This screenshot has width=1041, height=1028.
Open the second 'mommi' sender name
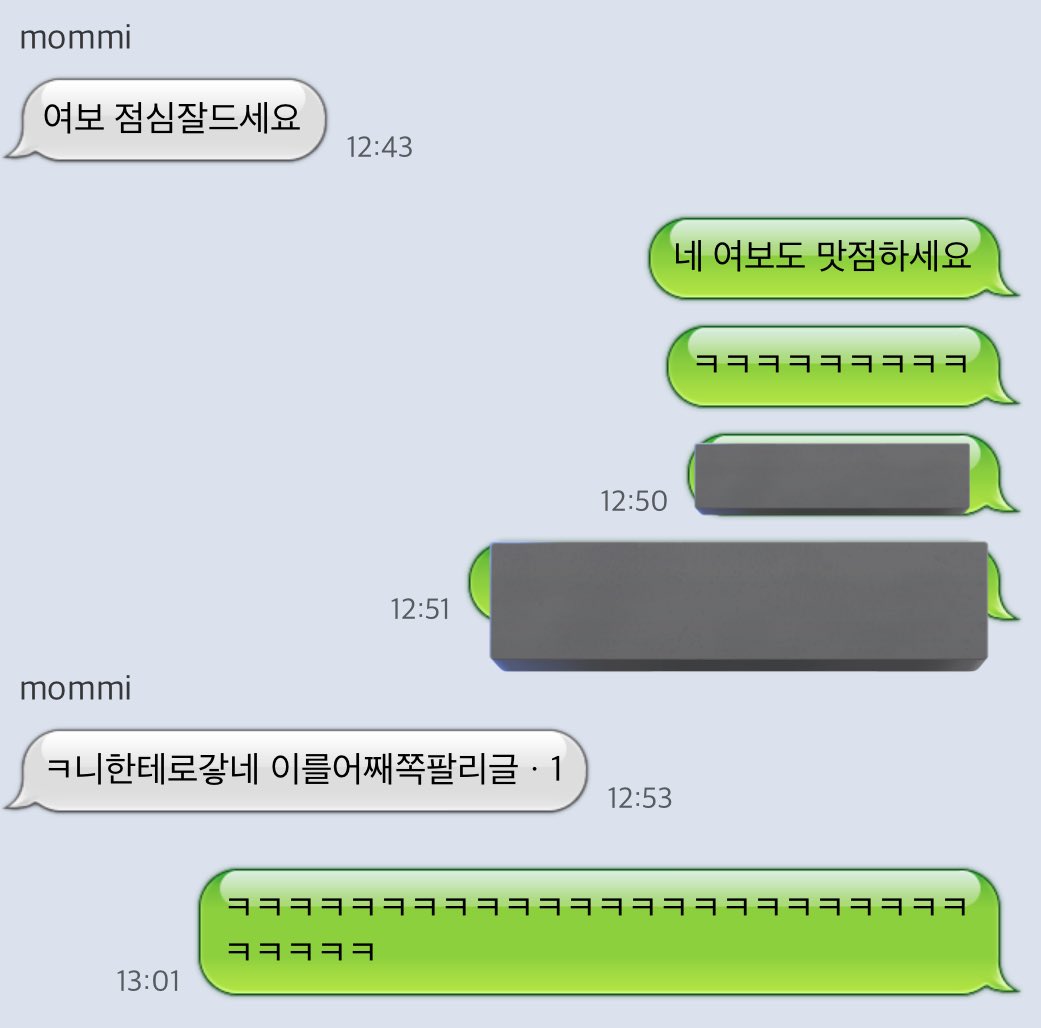click(x=76, y=688)
